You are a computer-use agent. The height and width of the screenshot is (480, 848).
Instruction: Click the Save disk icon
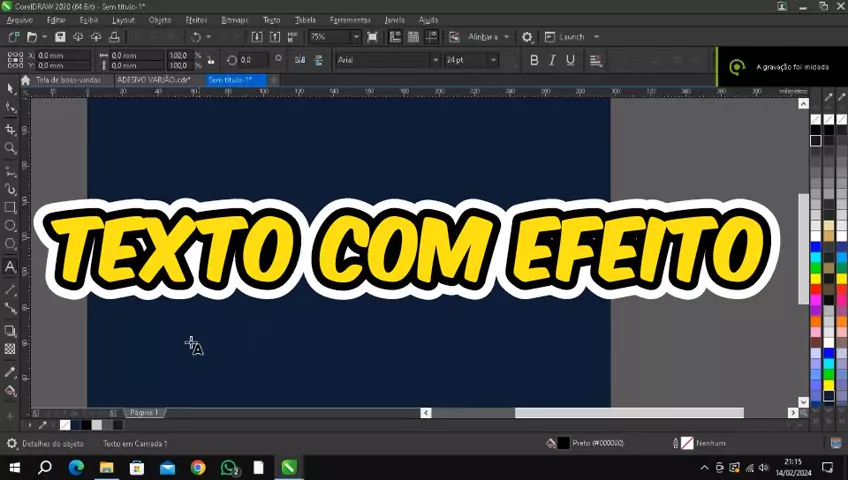60,37
